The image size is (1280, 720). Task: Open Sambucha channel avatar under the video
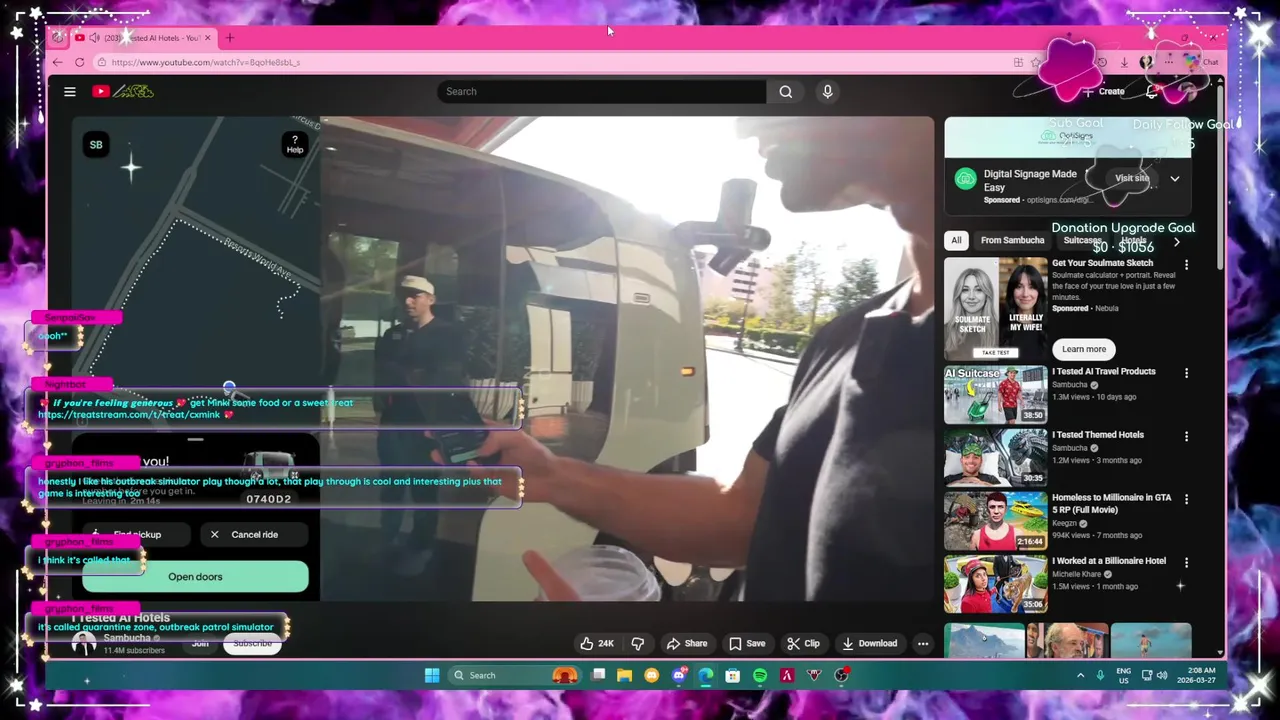84,644
